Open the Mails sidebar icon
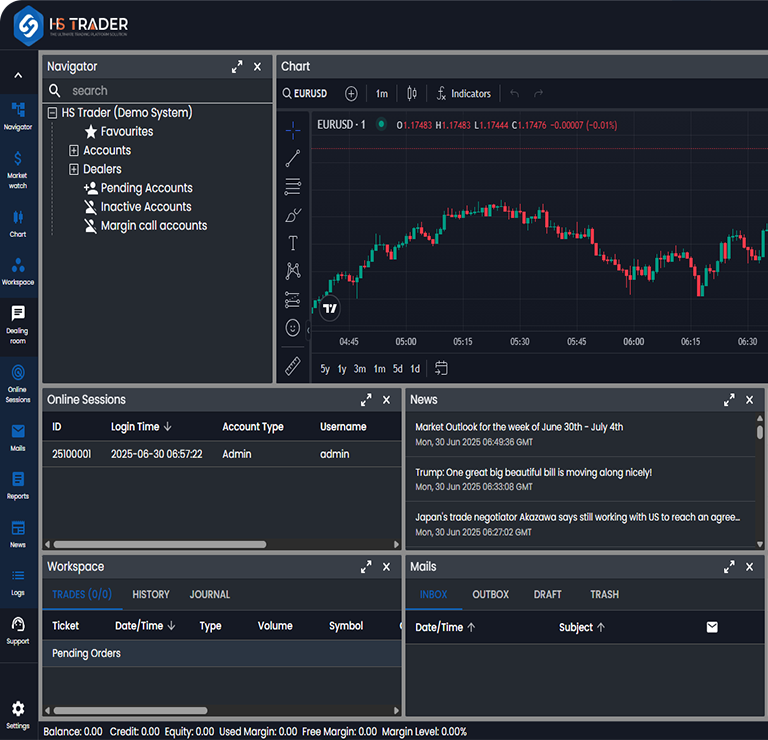This screenshot has height=740, width=768. [18, 437]
